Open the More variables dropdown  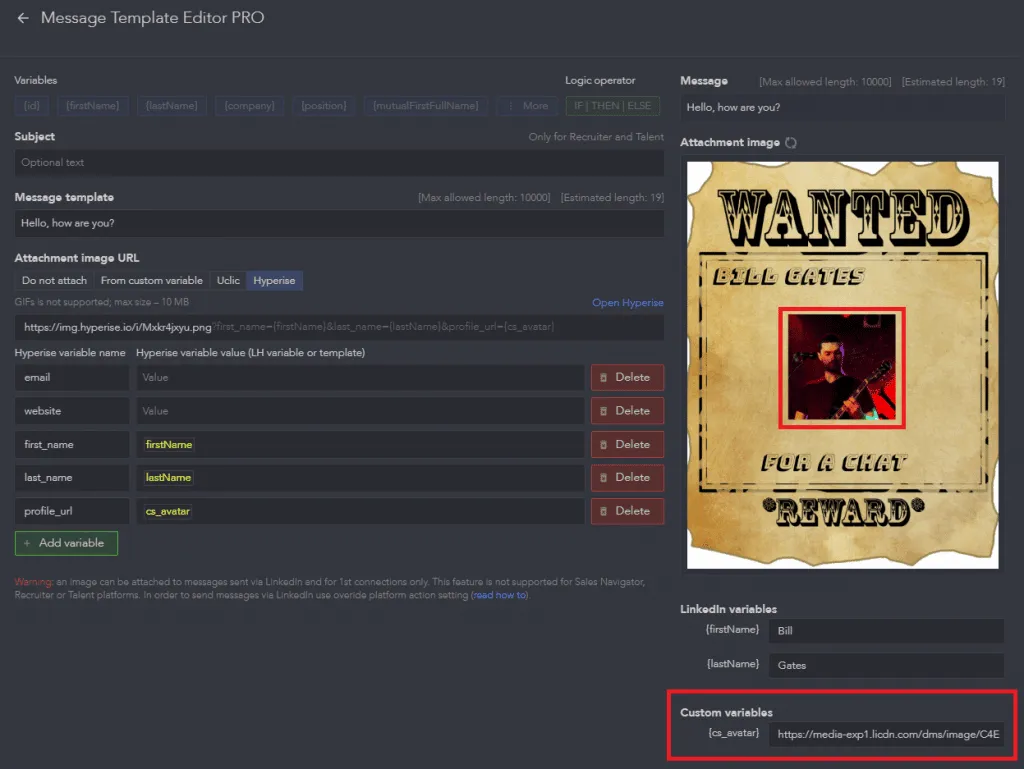[x=528, y=106]
